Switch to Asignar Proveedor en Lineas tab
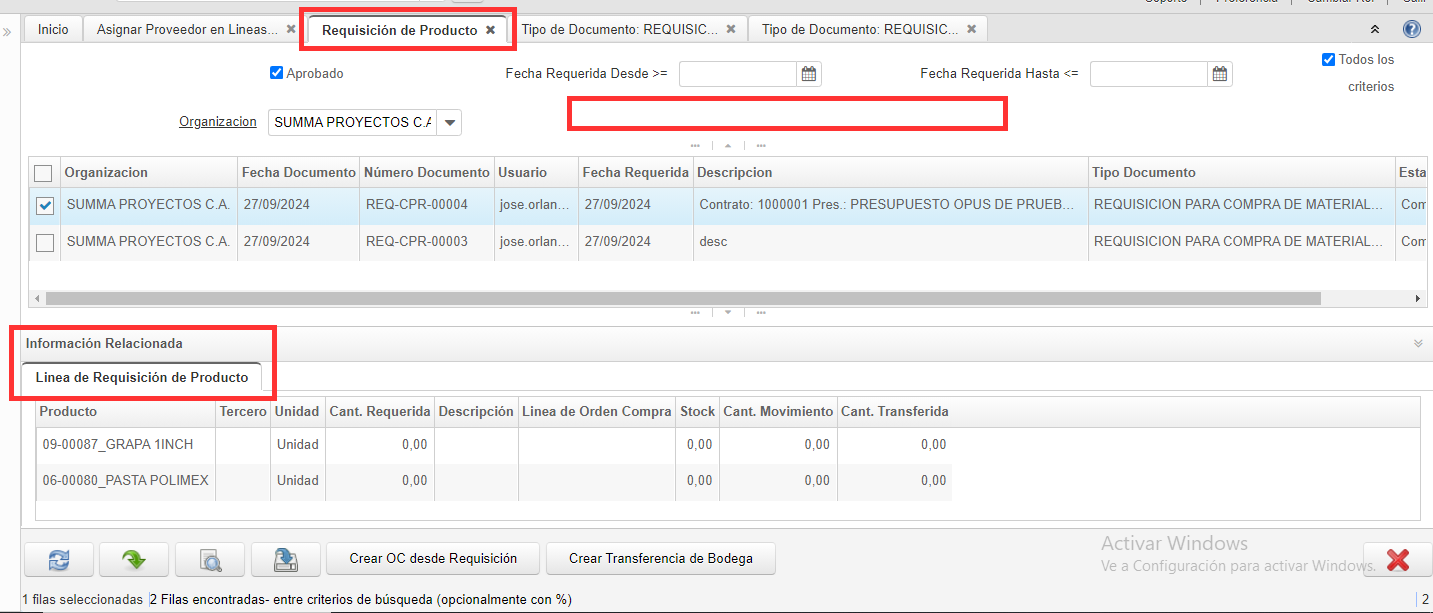The height and width of the screenshot is (613, 1433). coord(187,30)
